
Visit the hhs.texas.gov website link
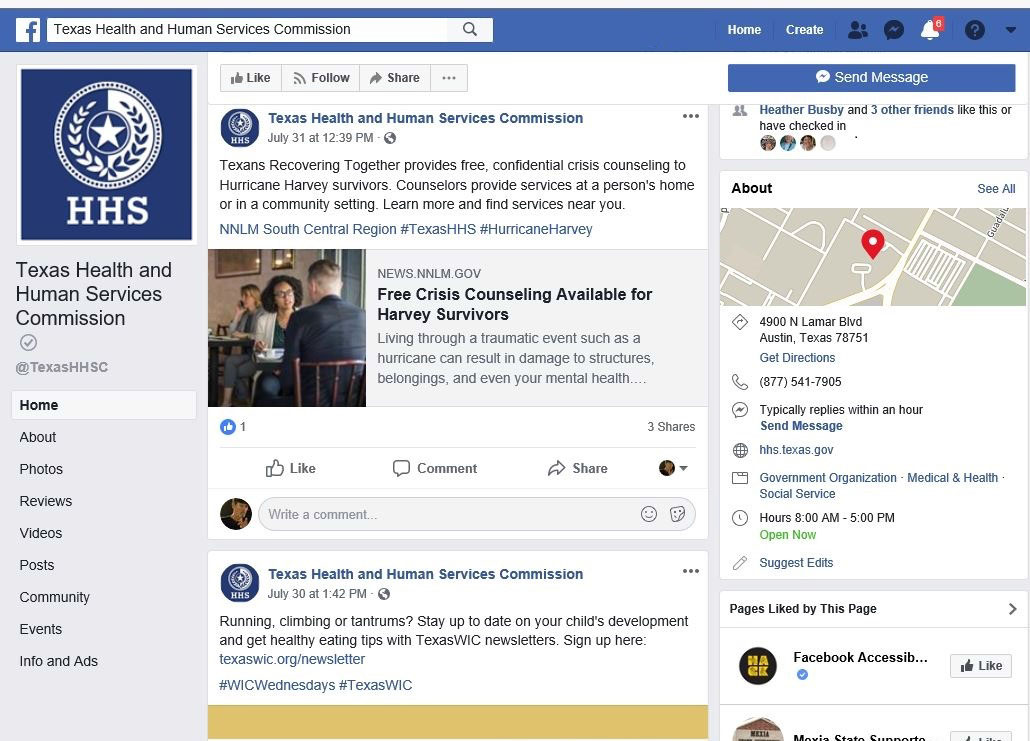pyautogui.click(x=796, y=450)
